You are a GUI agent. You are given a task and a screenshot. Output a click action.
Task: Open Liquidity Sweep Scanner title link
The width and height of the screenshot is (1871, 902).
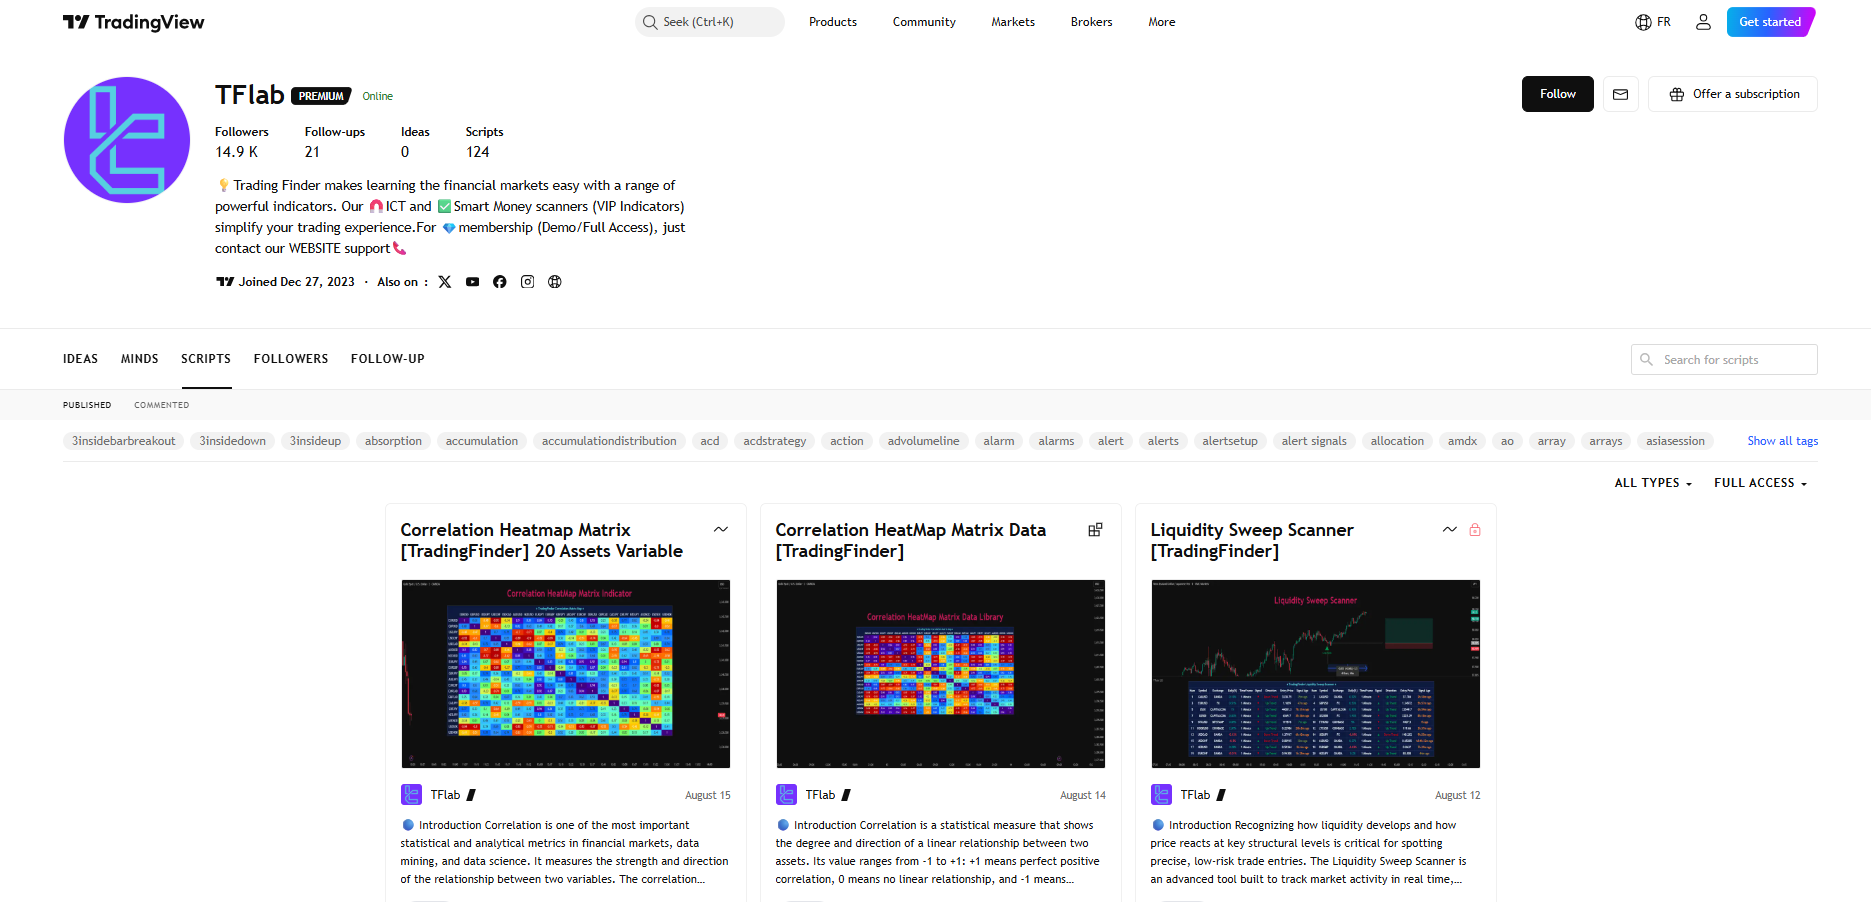tap(1252, 540)
